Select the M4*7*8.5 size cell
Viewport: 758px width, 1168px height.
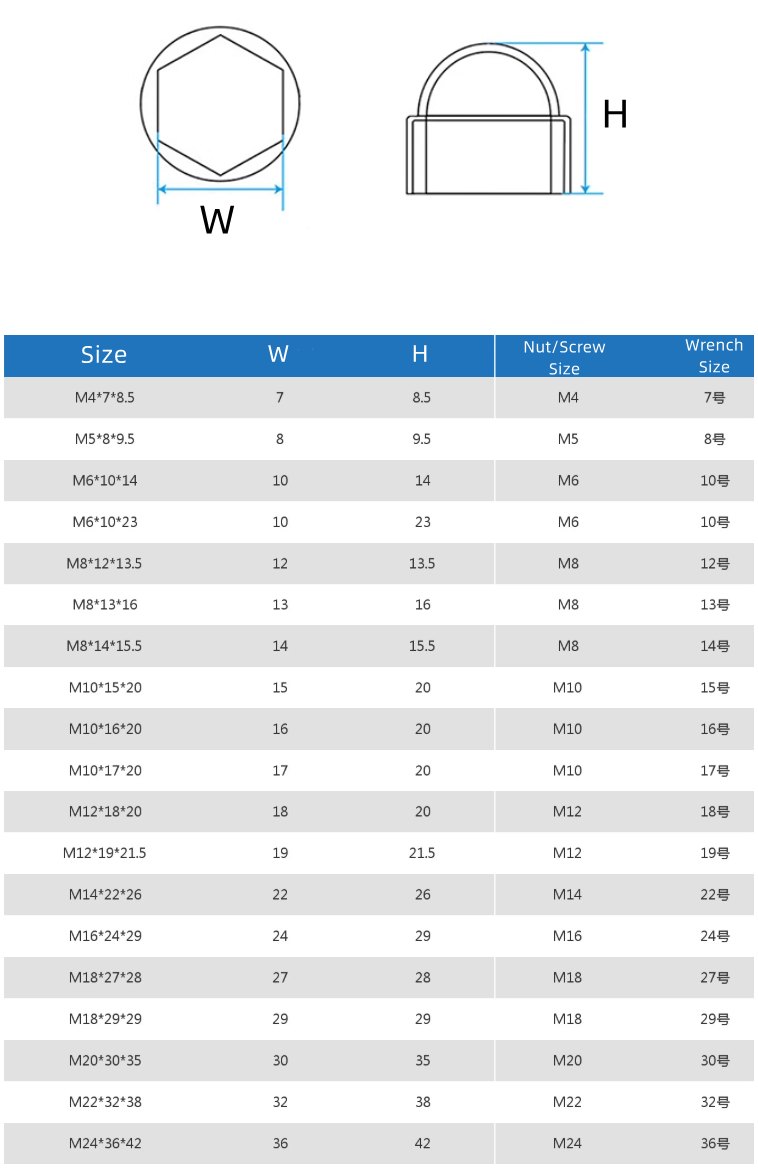coord(104,398)
